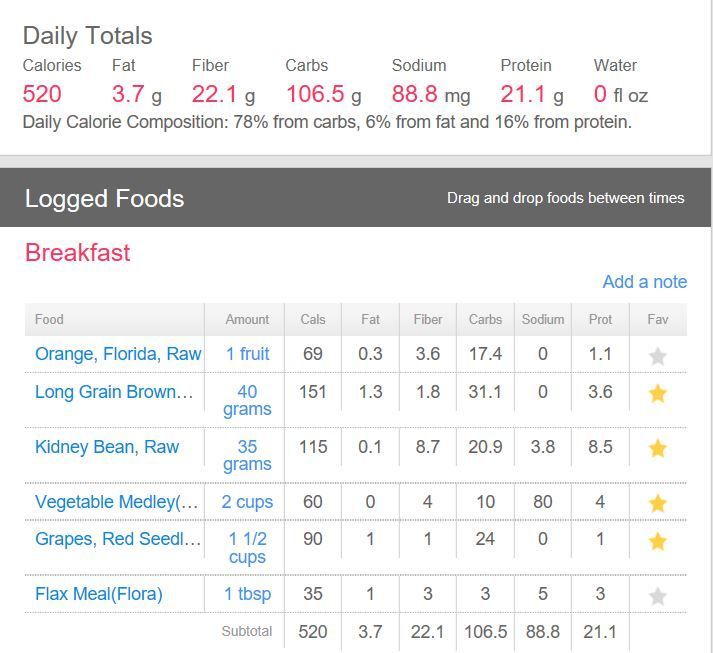Open the Grapes, Red Seedless entry
This screenshot has height=653, width=713.
pyautogui.click(x=118, y=540)
